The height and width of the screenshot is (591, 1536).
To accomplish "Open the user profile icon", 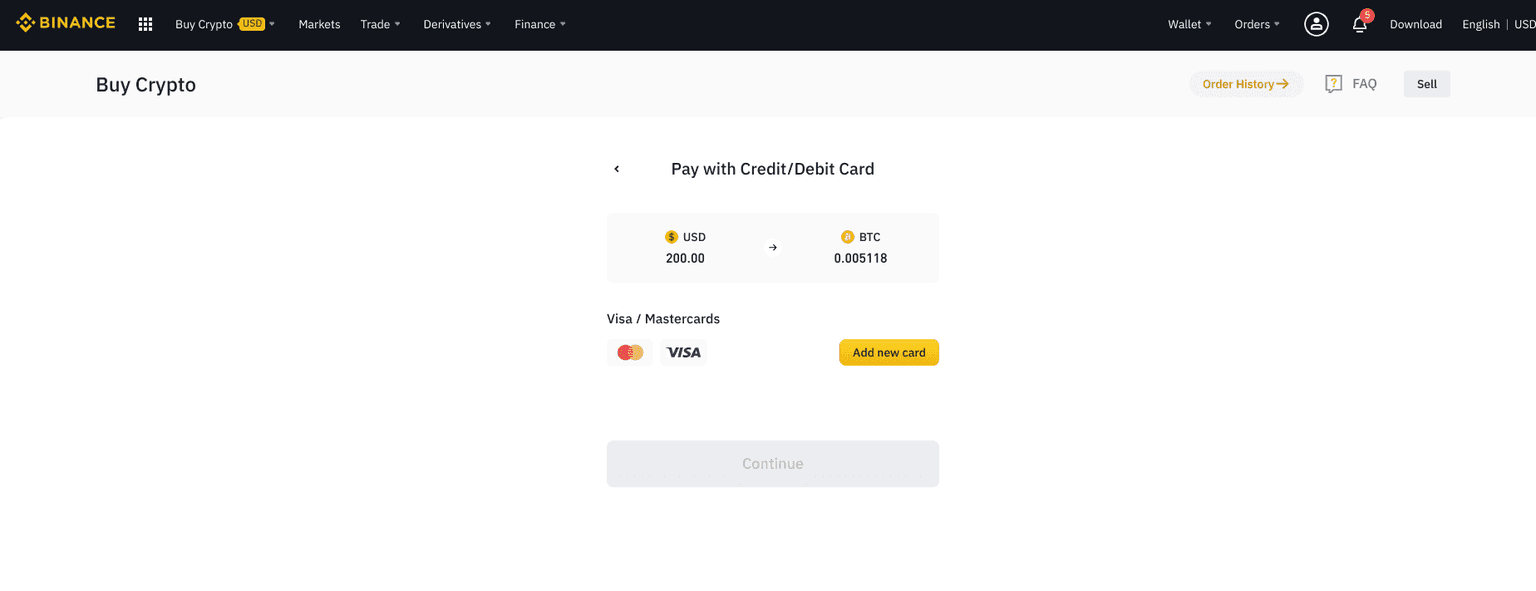I will point(1316,24).
